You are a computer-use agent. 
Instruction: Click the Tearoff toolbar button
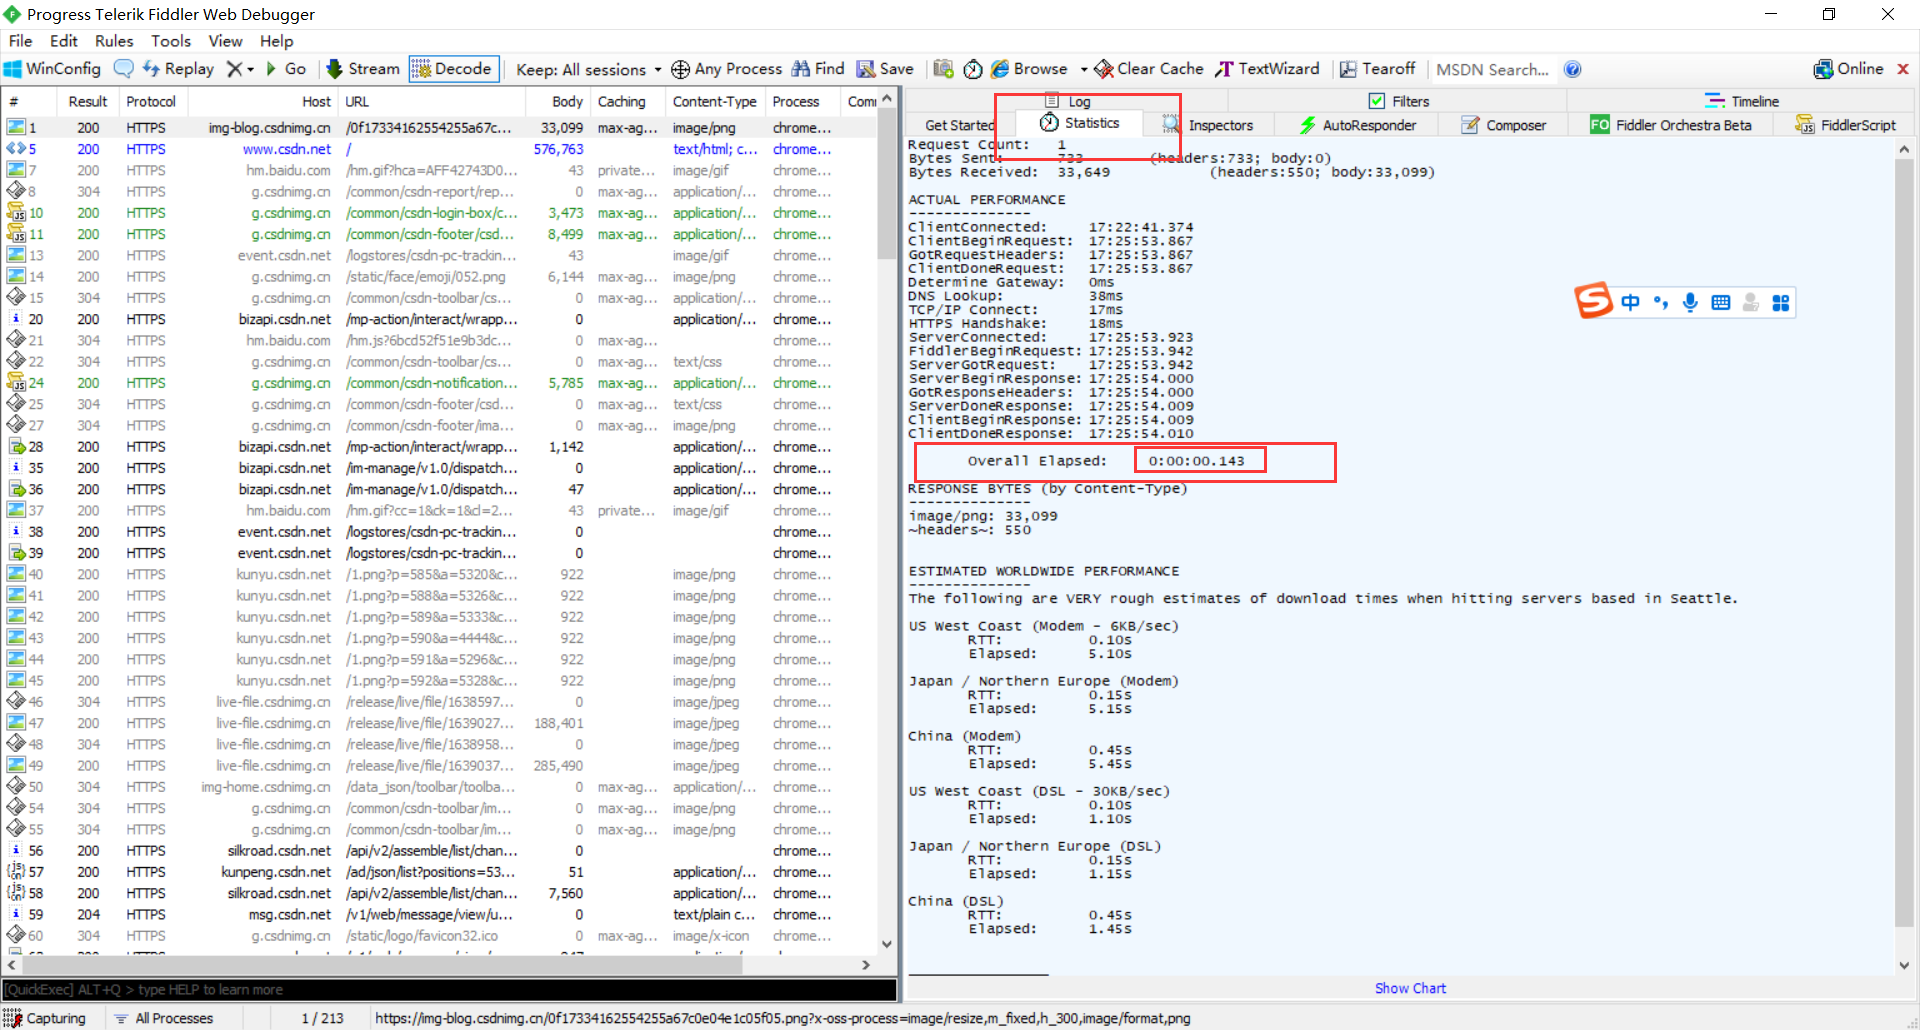(1377, 69)
